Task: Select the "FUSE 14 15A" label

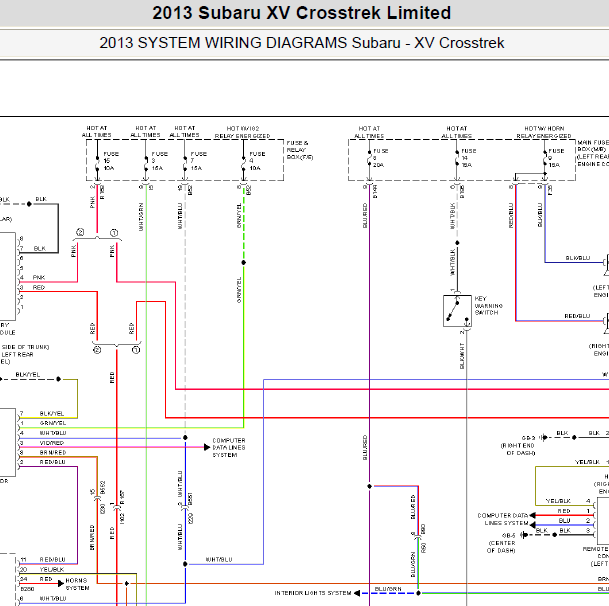Action: tap(468, 158)
